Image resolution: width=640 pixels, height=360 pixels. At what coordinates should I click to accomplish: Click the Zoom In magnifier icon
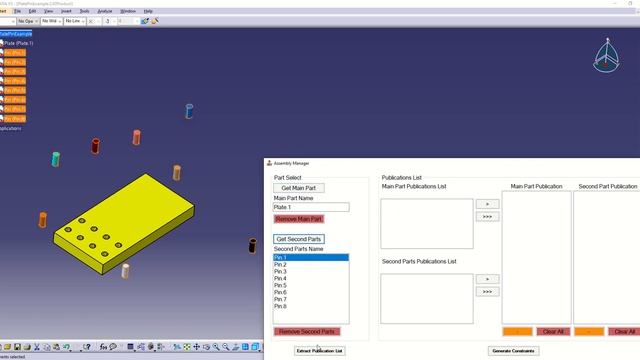(x=216, y=347)
